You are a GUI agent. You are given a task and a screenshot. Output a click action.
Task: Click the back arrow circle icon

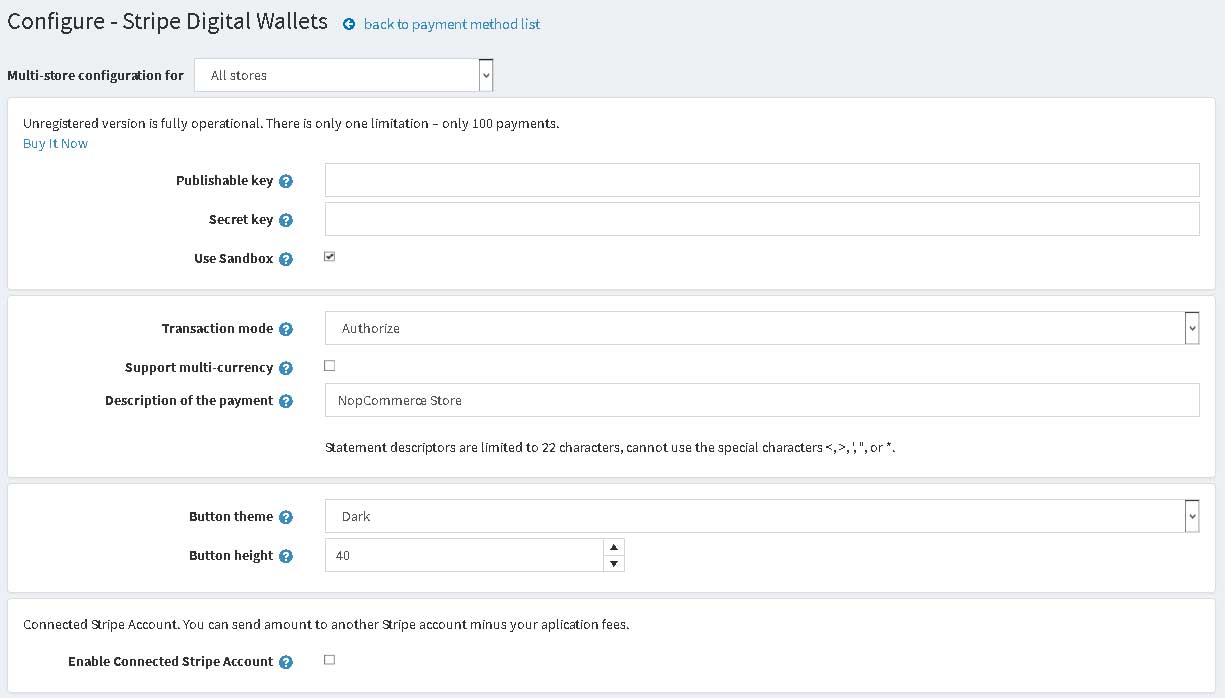tap(349, 24)
